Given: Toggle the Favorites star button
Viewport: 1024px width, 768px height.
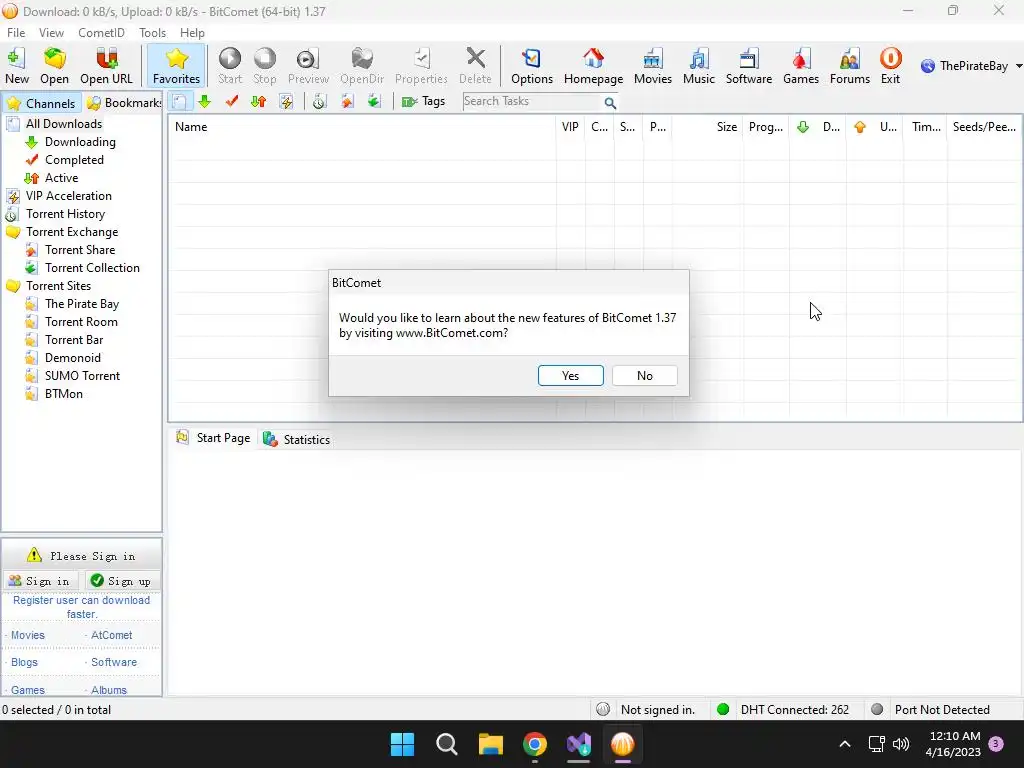Looking at the screenshot, I should [x=176, y=66].
